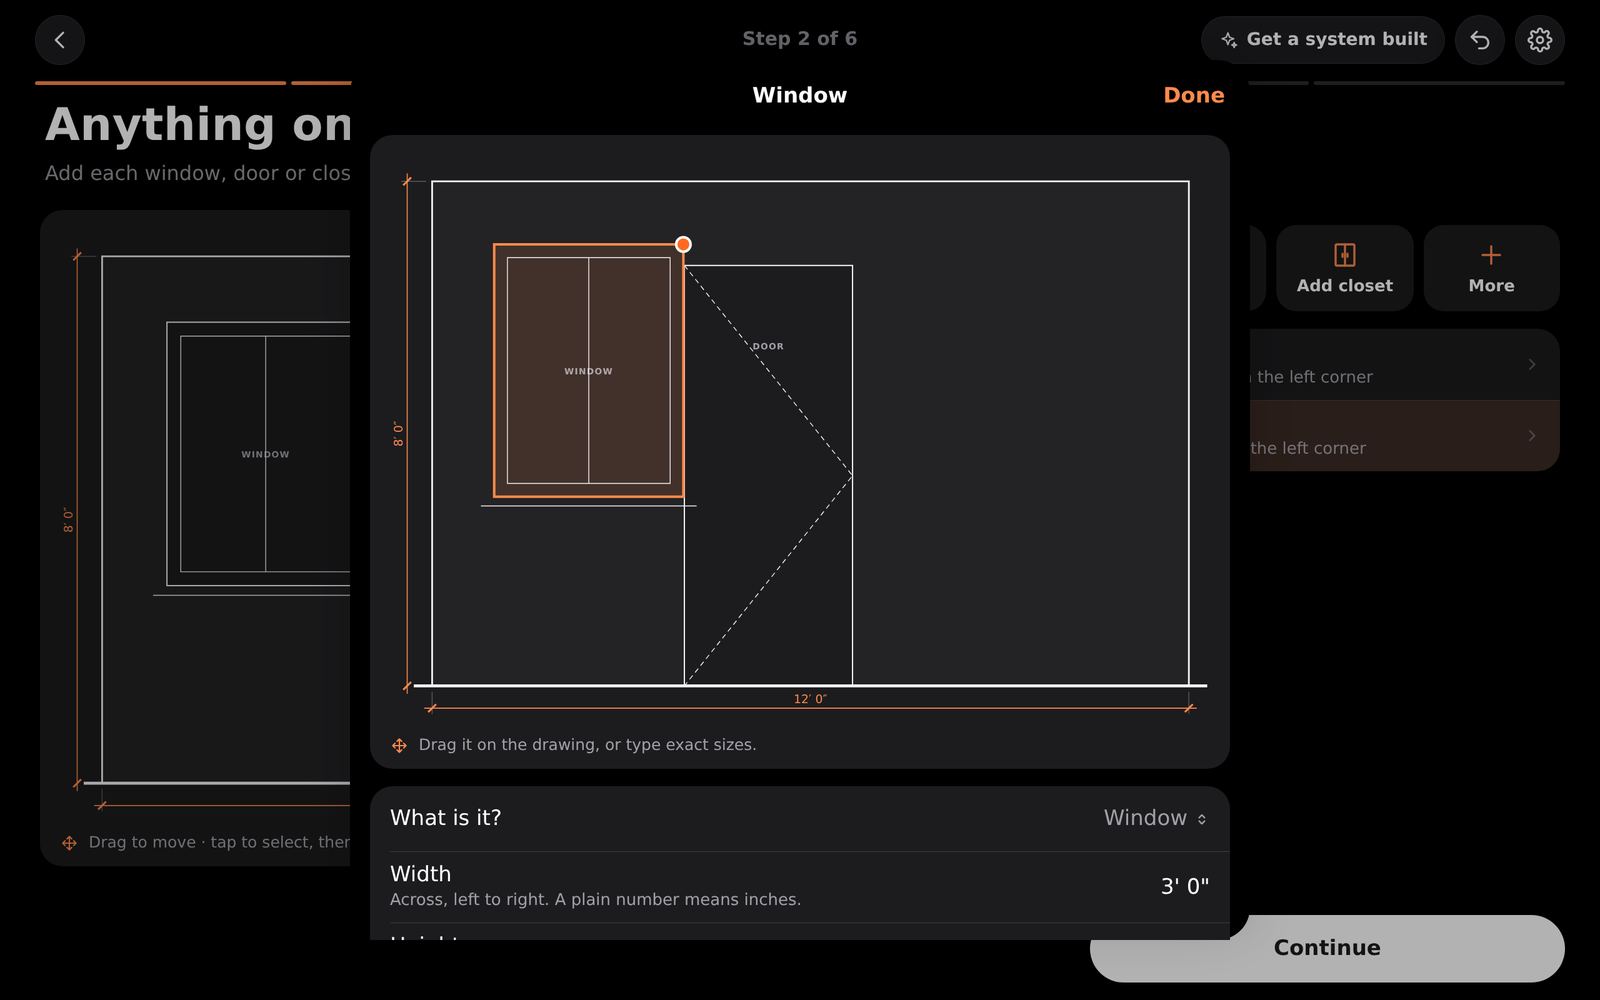The height and width of the screenshot is (1000, 1600).
Task: Click the move icon beside "Drag to move" hint
Action: pos(69,843)
